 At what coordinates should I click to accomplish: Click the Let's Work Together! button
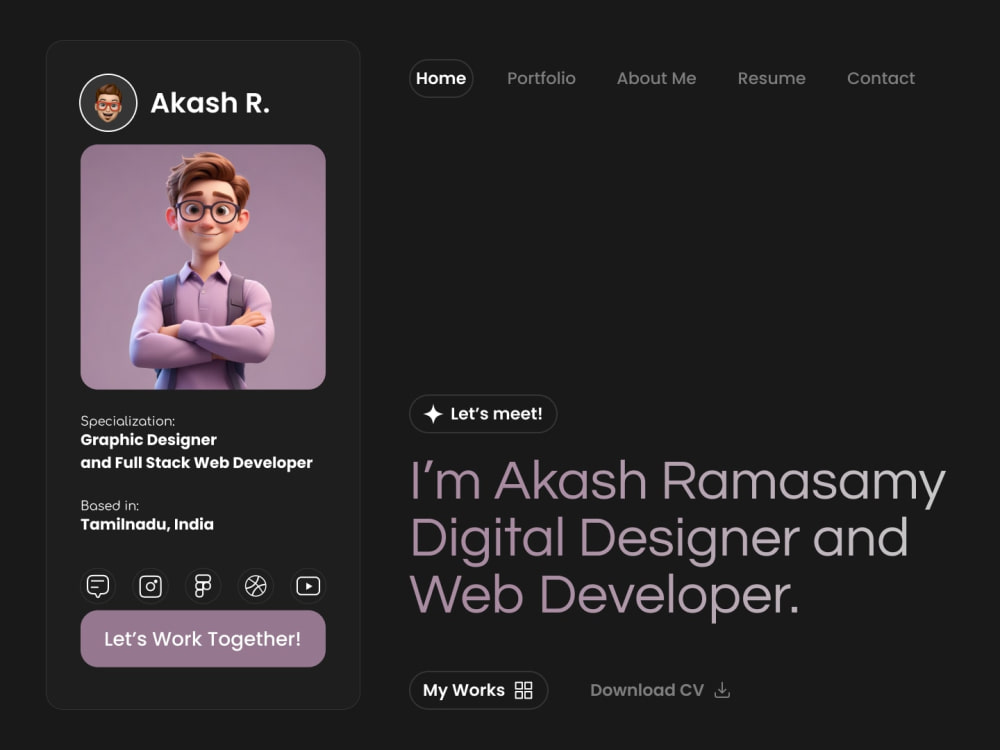(203, 638)
